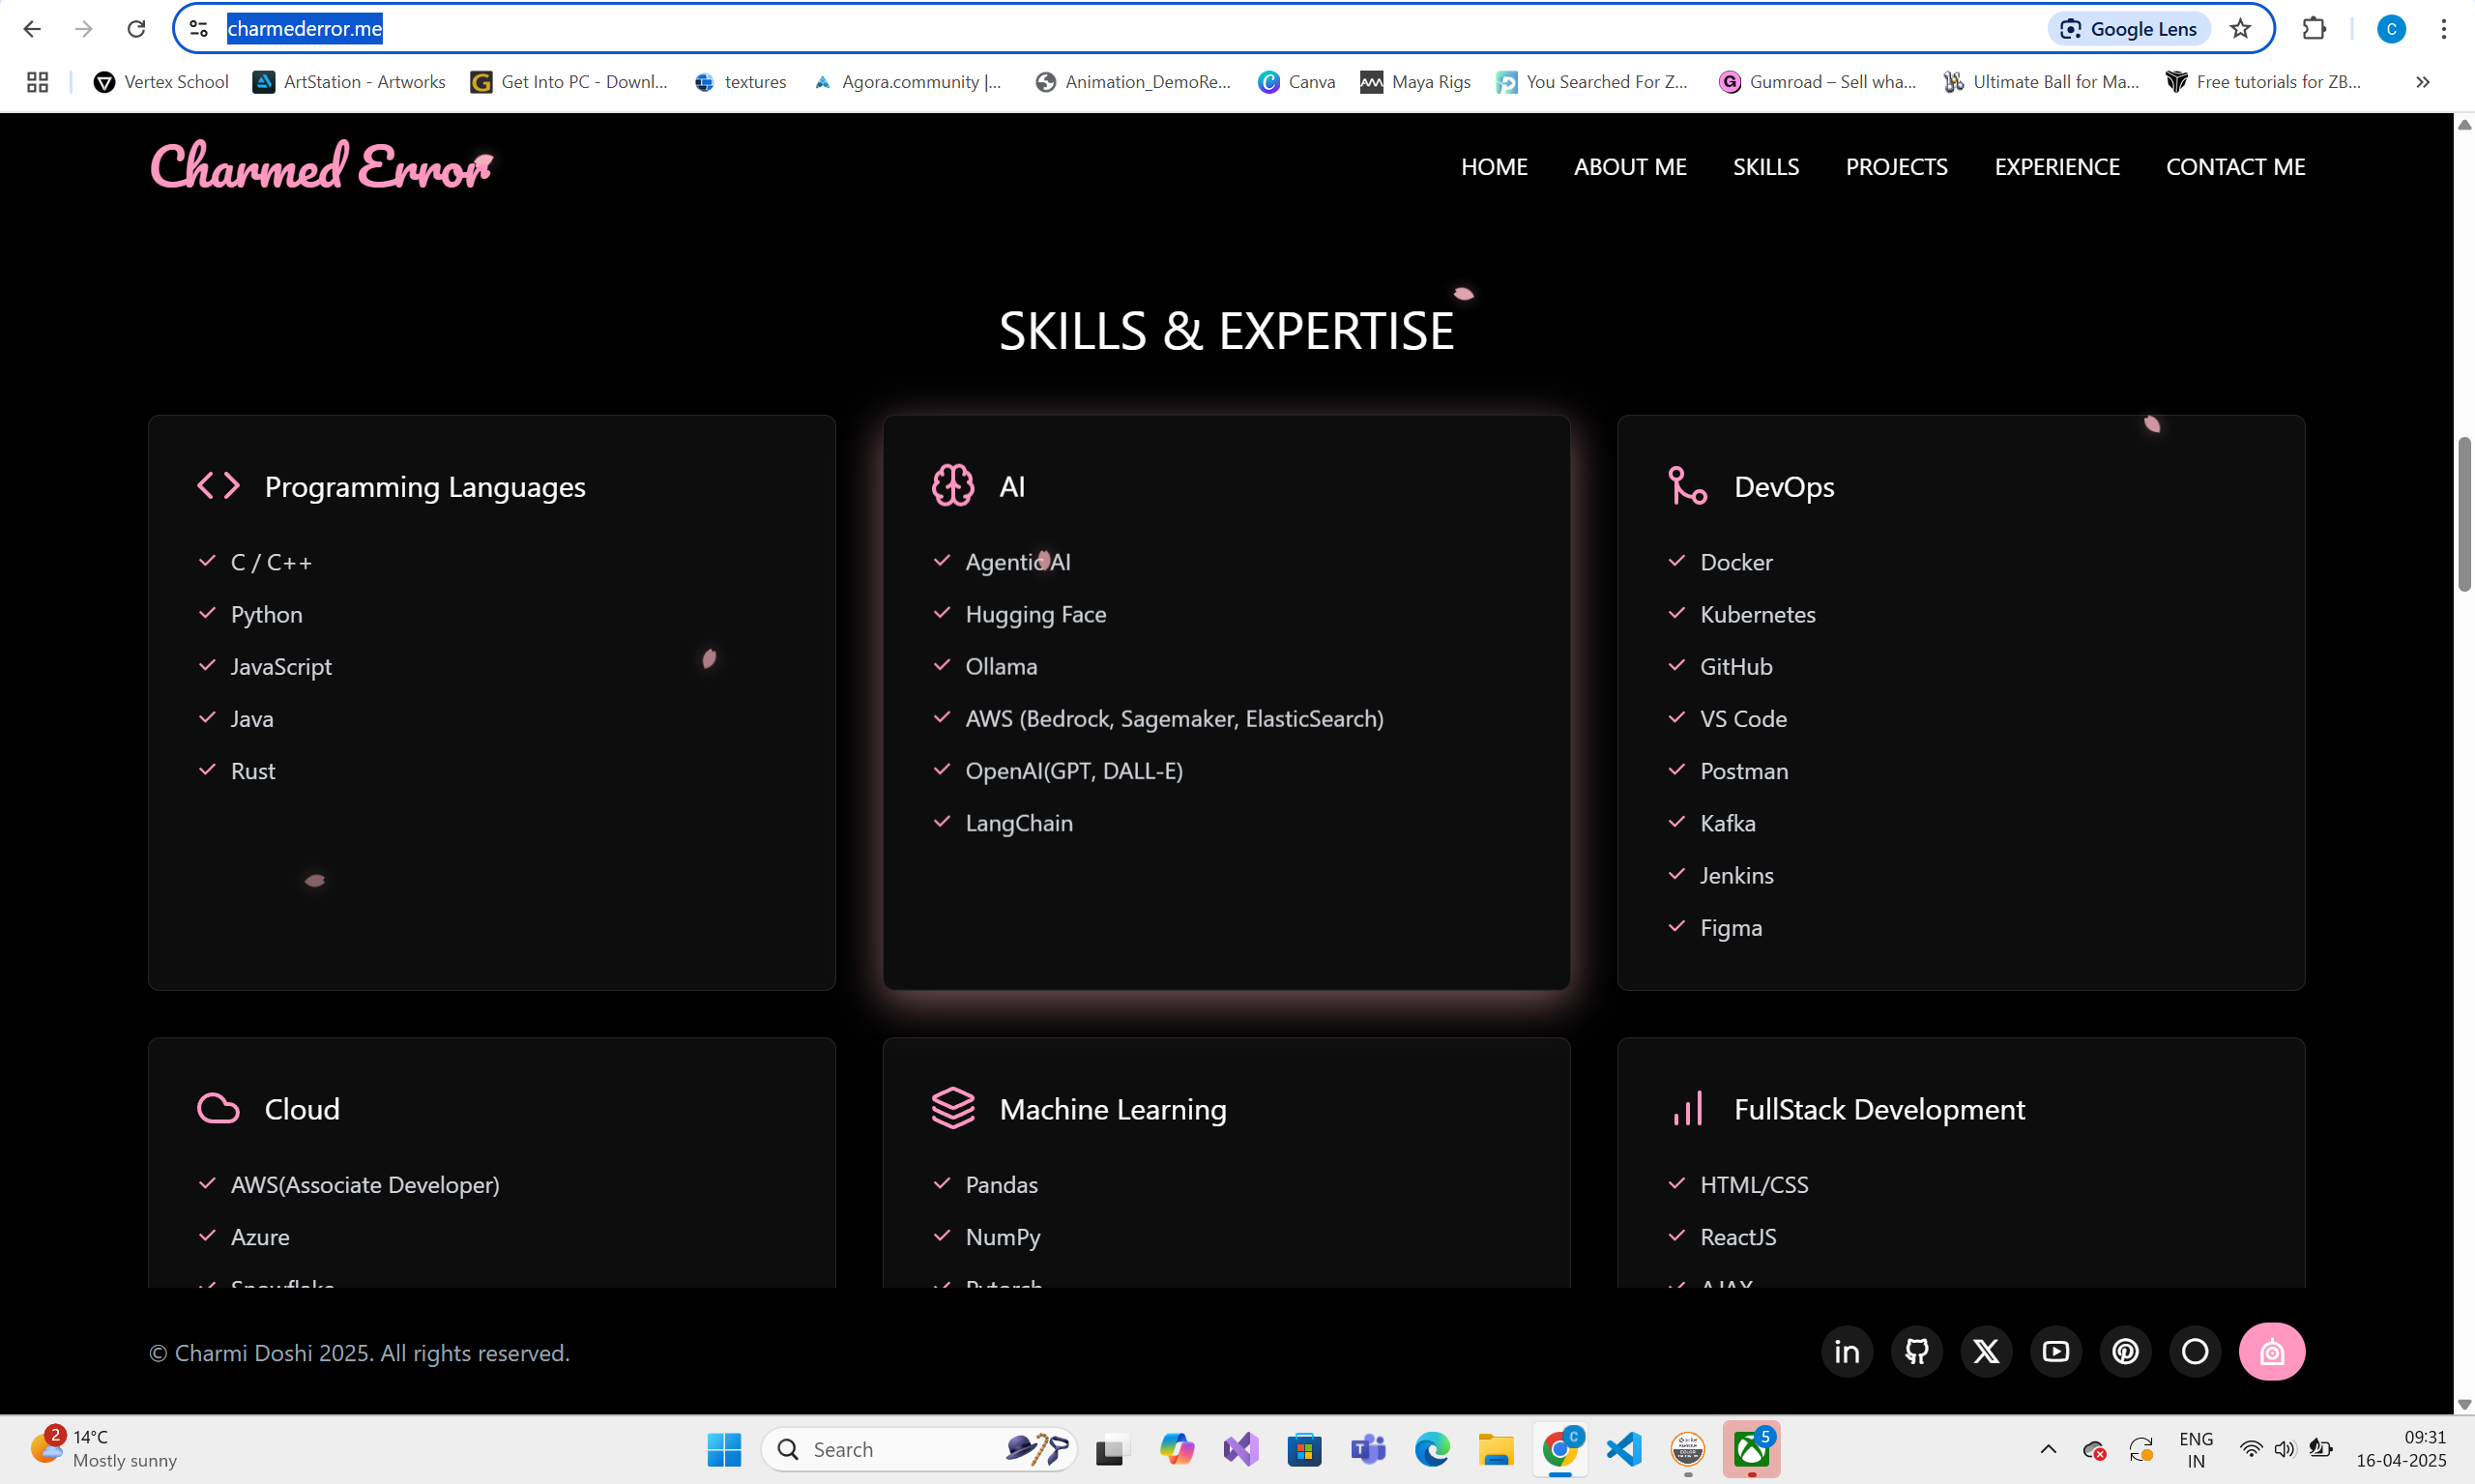The image size is (2475, 1484).
Task: Navigate to PROJECTS section
Action: point(1896,167)
